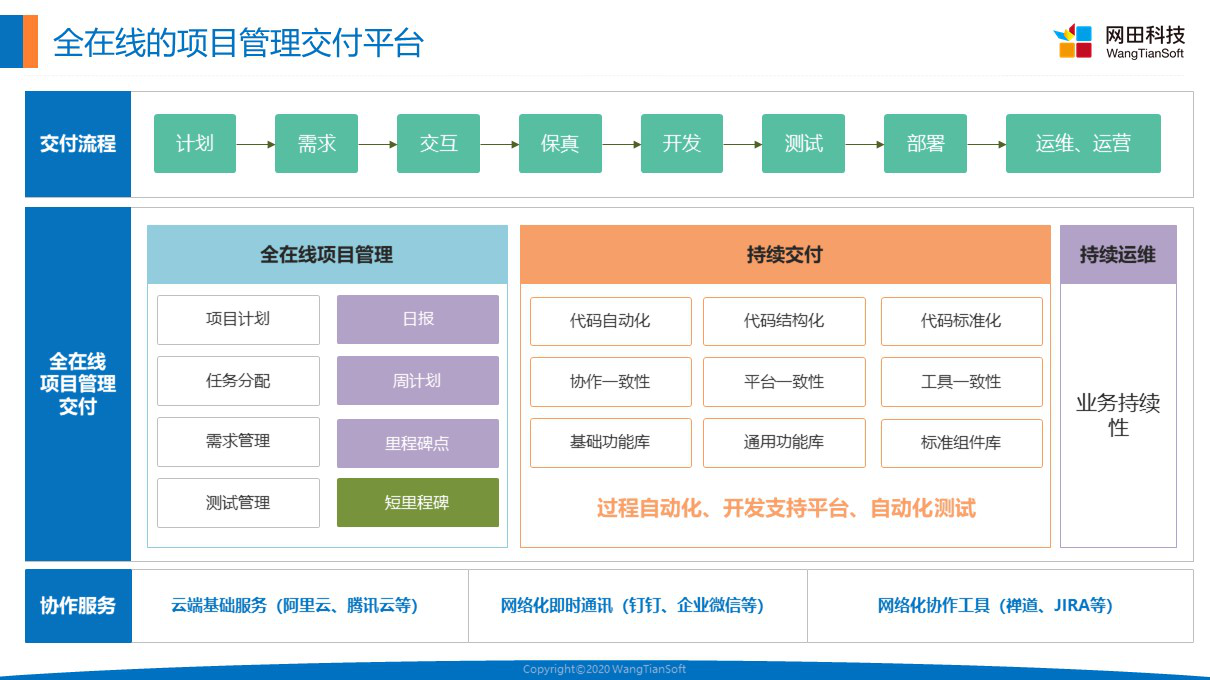Click the 工具一致性 box

click(x=961, y=382)
